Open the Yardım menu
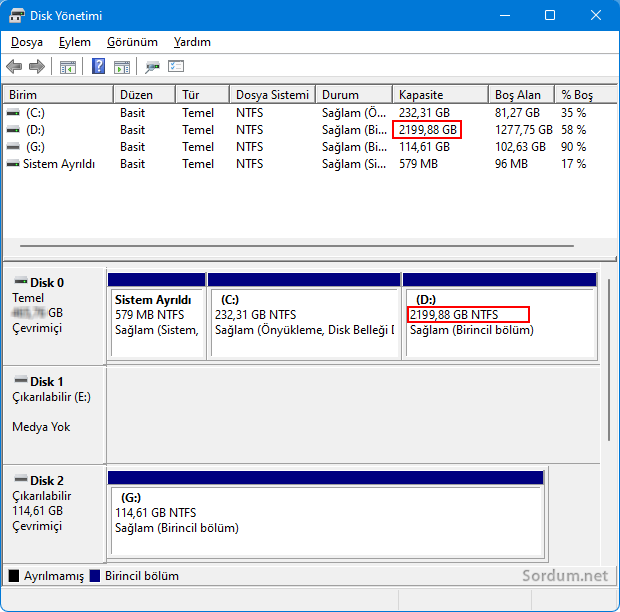 click(192, 42)
